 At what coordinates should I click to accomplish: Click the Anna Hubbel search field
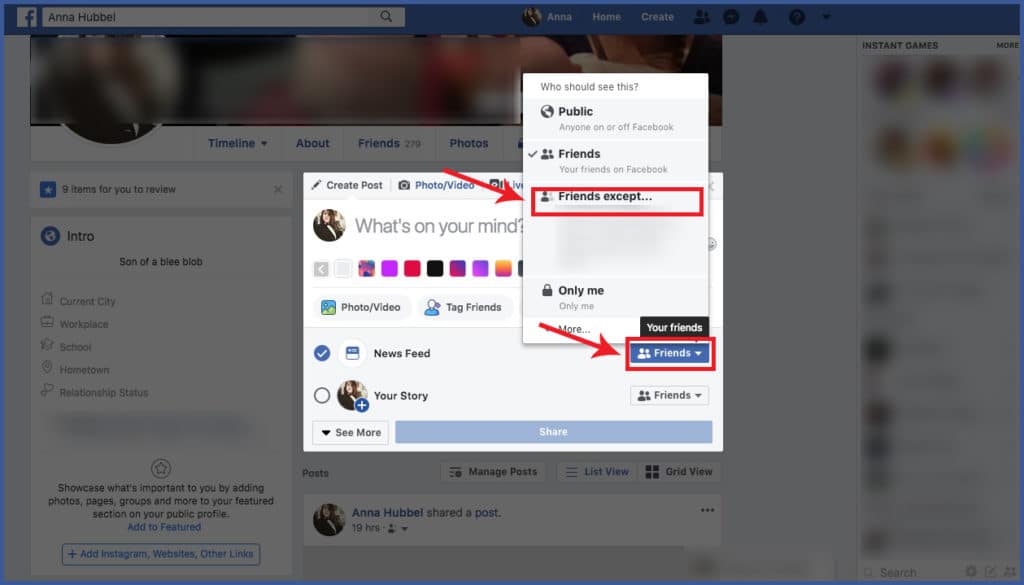pyautogui.click(x=223, y=17)
